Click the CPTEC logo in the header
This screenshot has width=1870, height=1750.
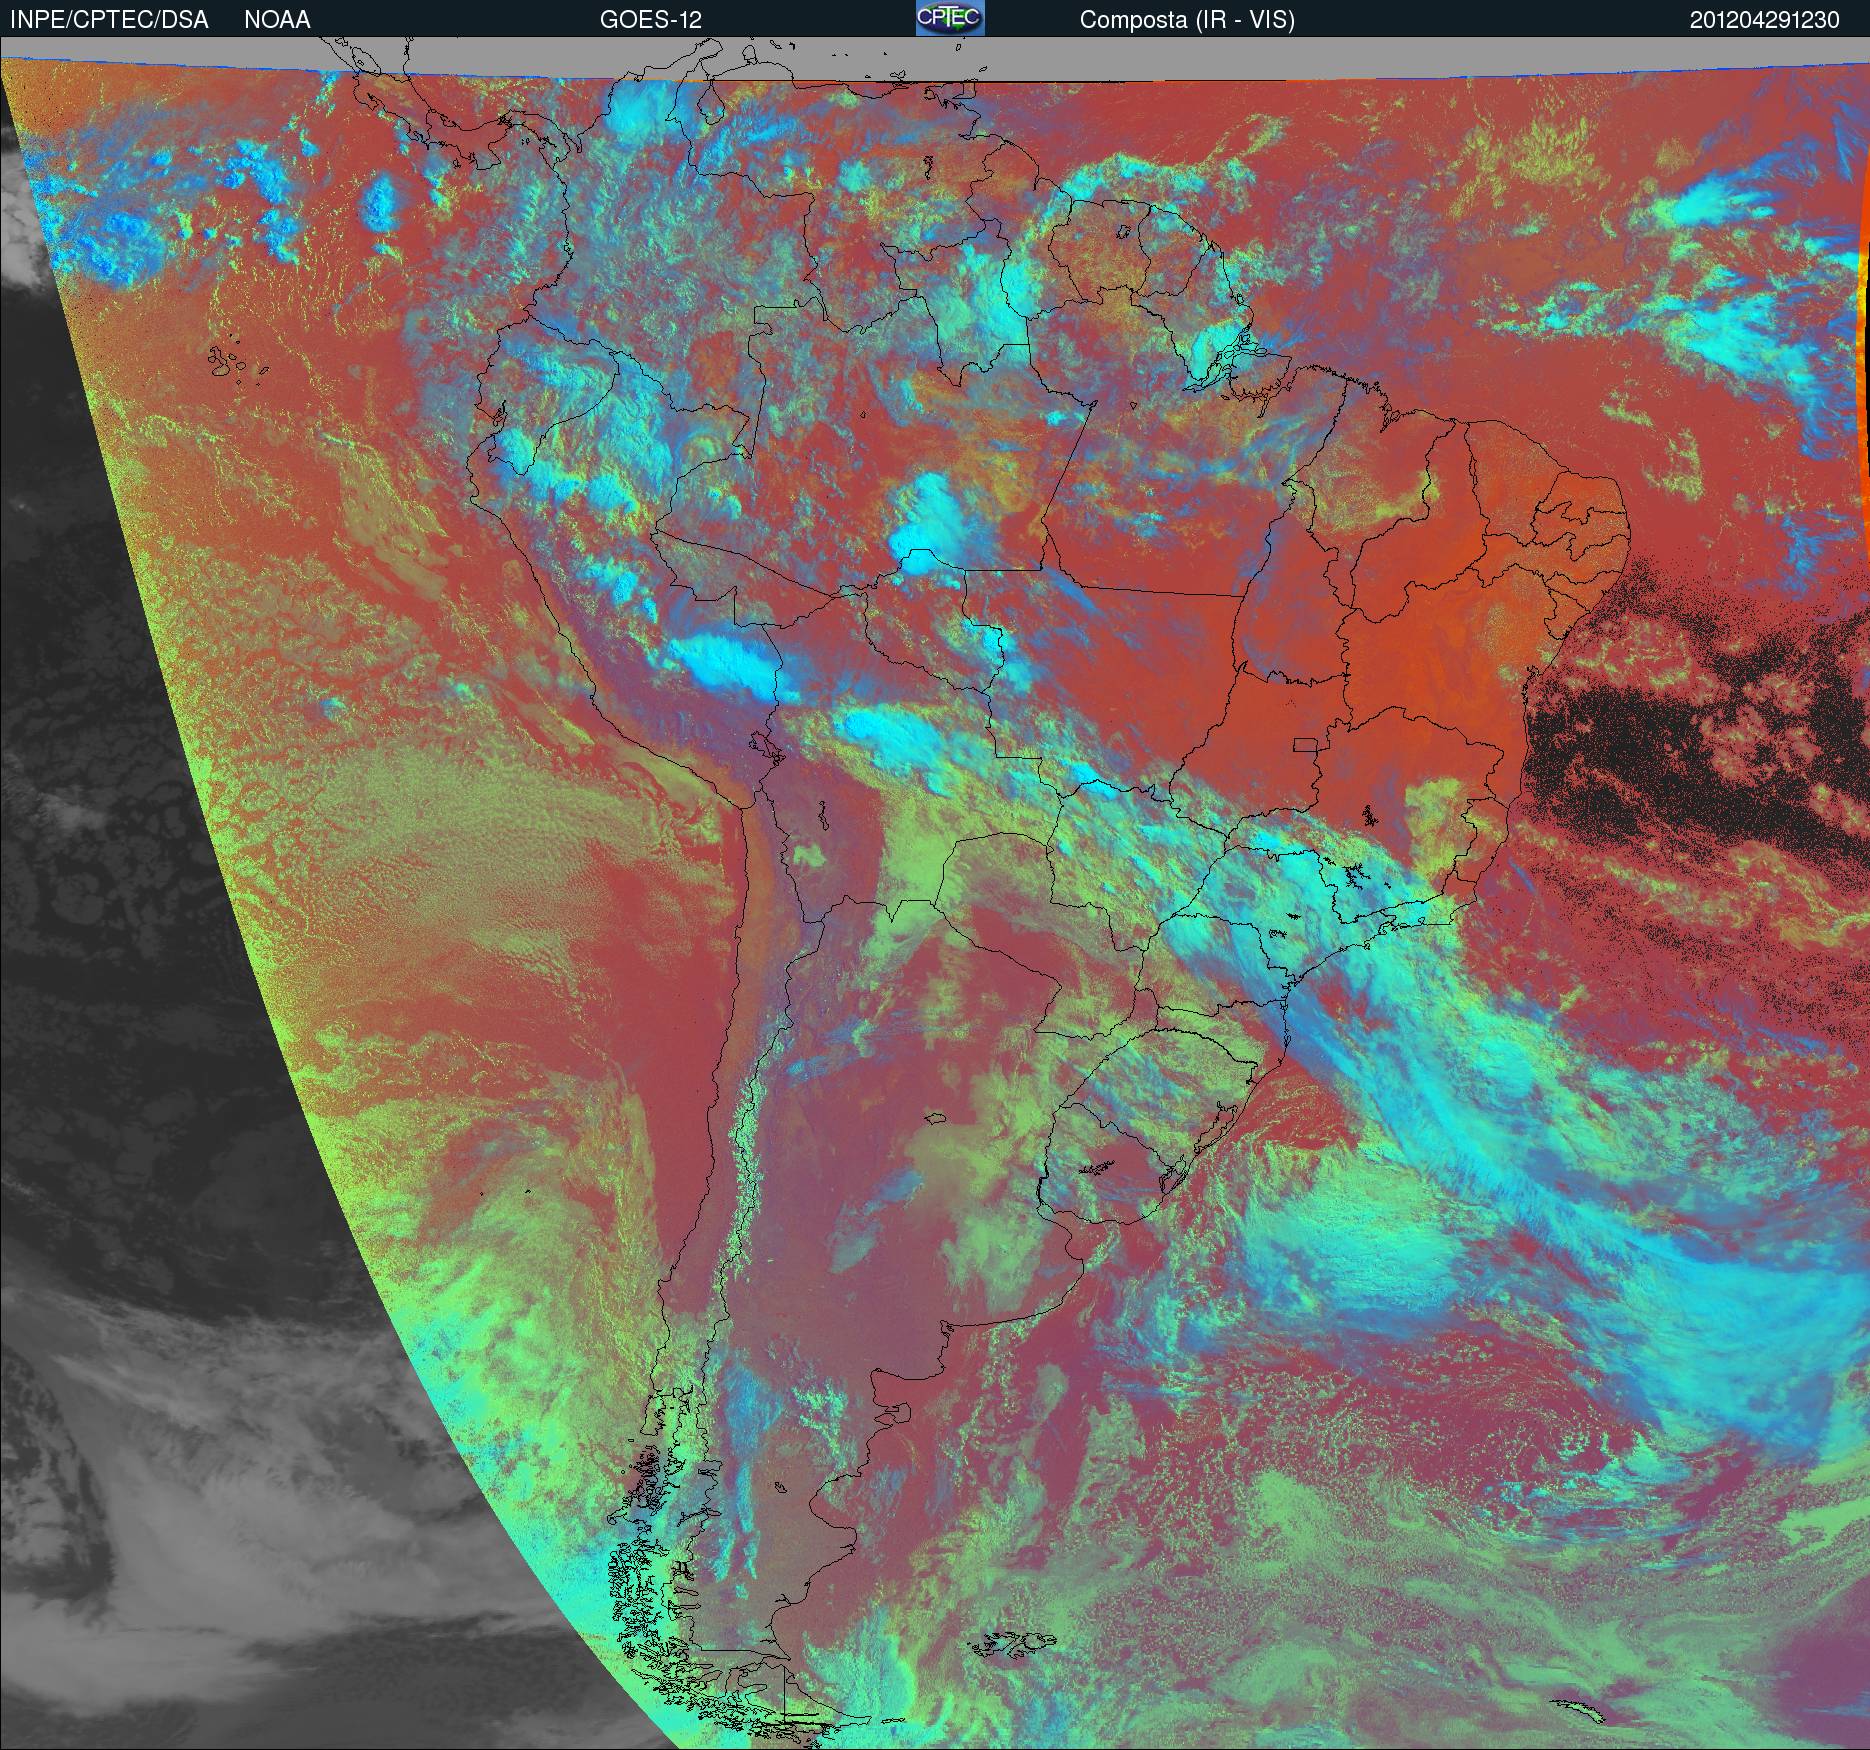950,19
